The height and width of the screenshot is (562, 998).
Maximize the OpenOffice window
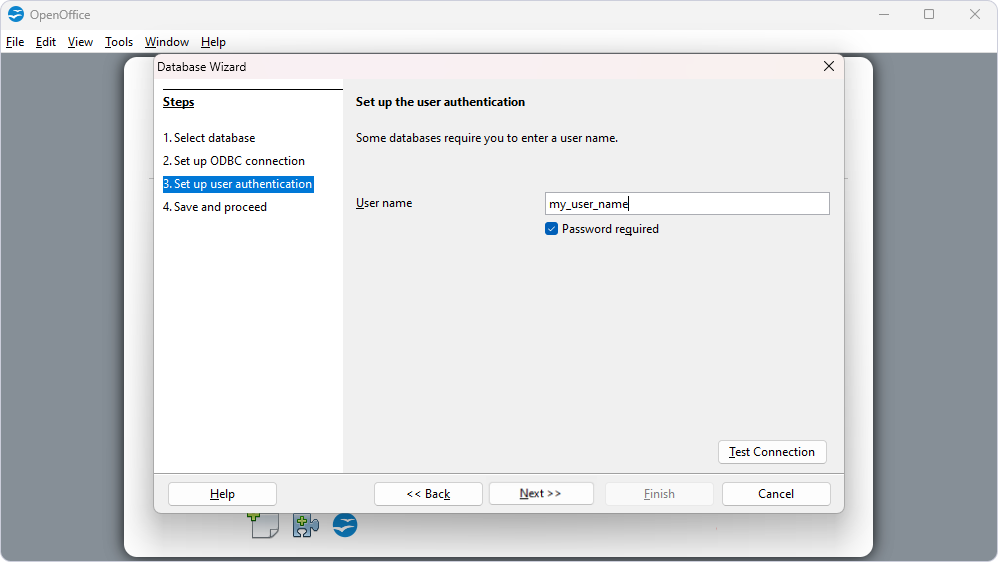pyautogui.click(x=929, y=14)
